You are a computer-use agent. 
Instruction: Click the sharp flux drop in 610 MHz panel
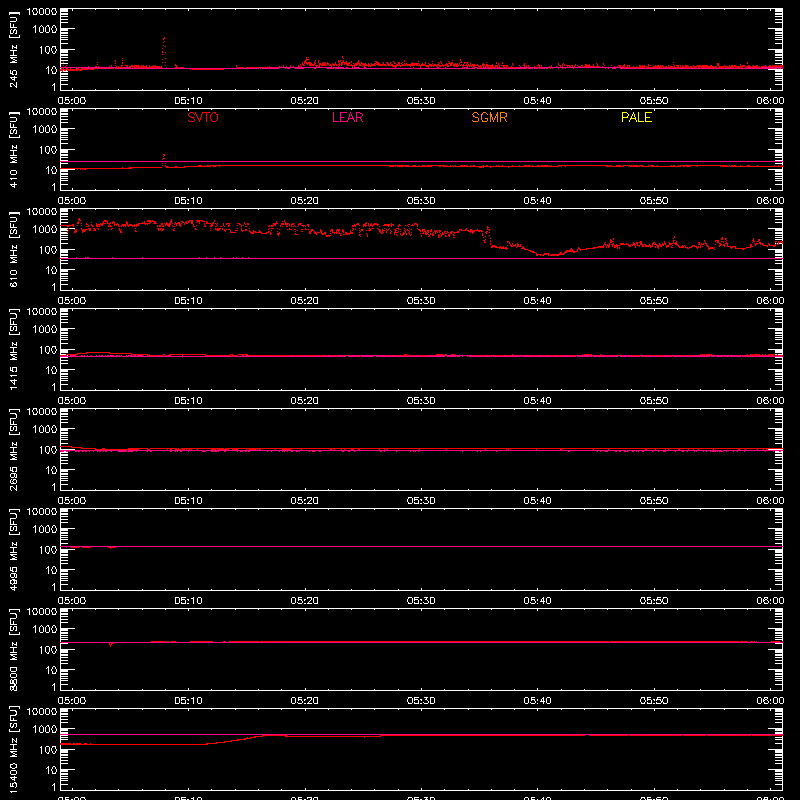point(489,237)
